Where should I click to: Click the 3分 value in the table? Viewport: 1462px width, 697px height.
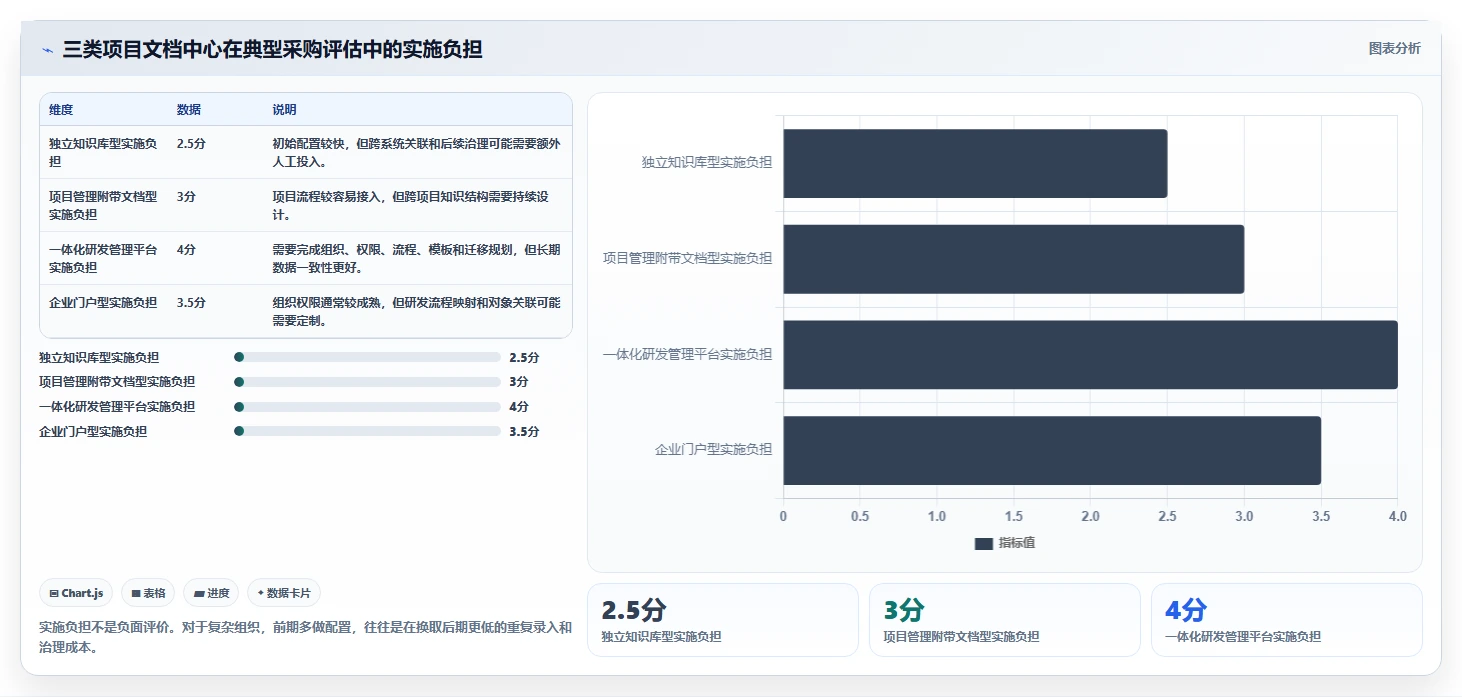tap(186, 197)
